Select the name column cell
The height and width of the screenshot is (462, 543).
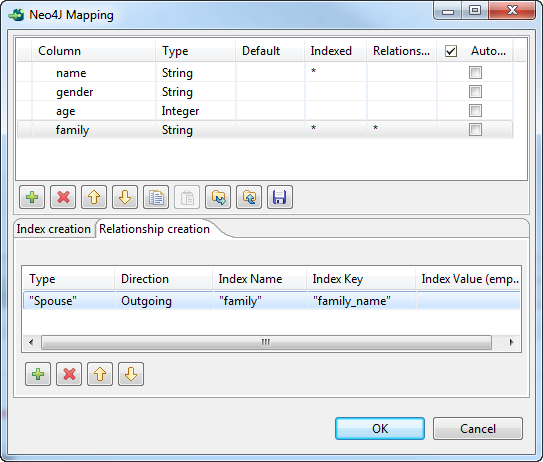pos(94,73)
